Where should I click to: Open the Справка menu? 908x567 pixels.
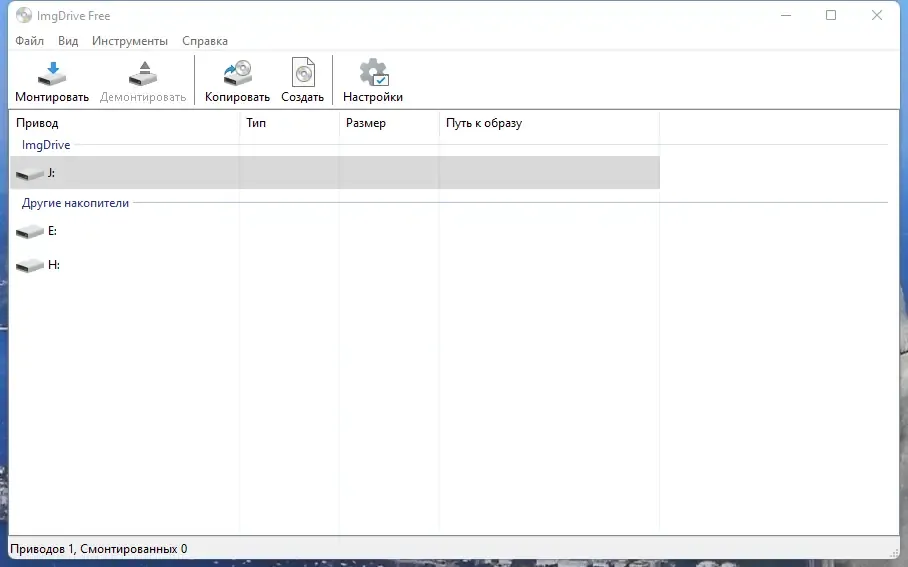point(205,41)
